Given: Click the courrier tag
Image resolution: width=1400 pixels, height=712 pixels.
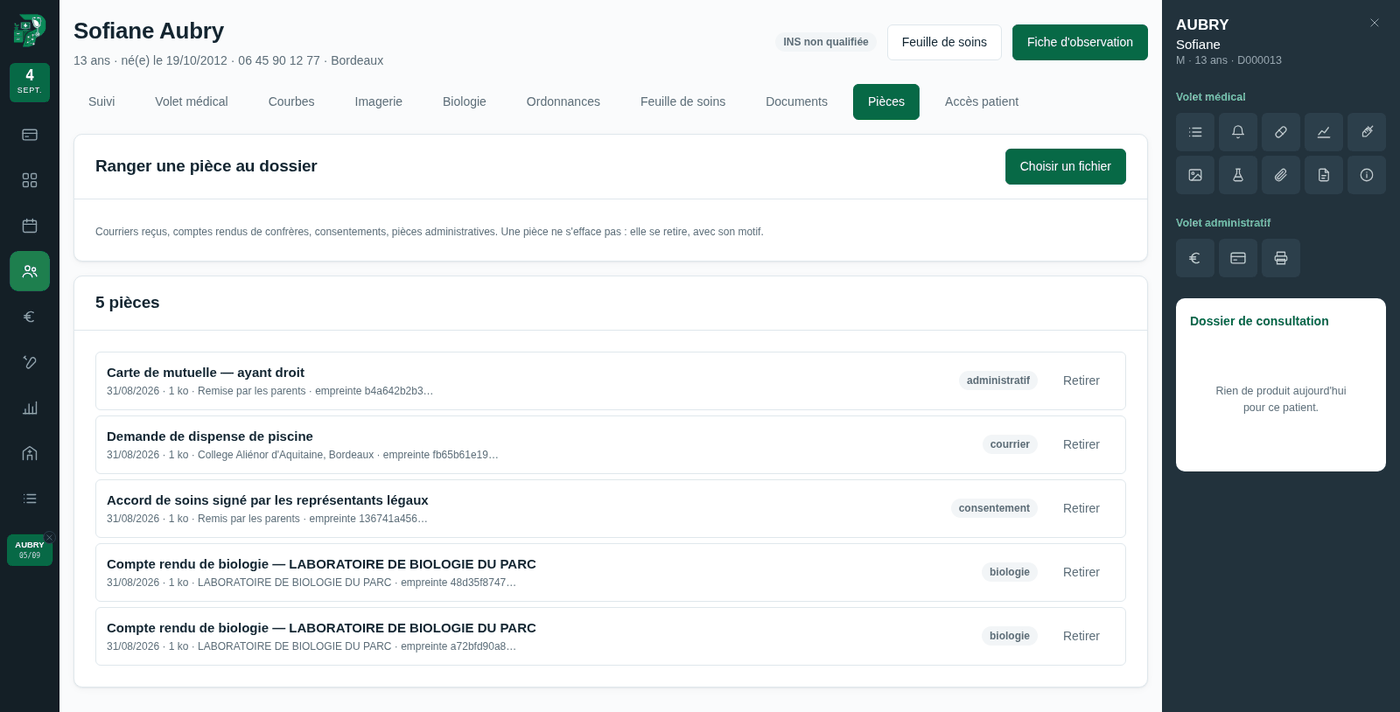Looking at the screenshot, I should 1010,445.
